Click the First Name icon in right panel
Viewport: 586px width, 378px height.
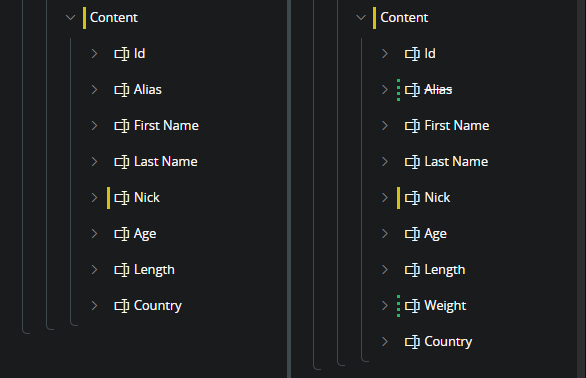click(x=412, y=126)
